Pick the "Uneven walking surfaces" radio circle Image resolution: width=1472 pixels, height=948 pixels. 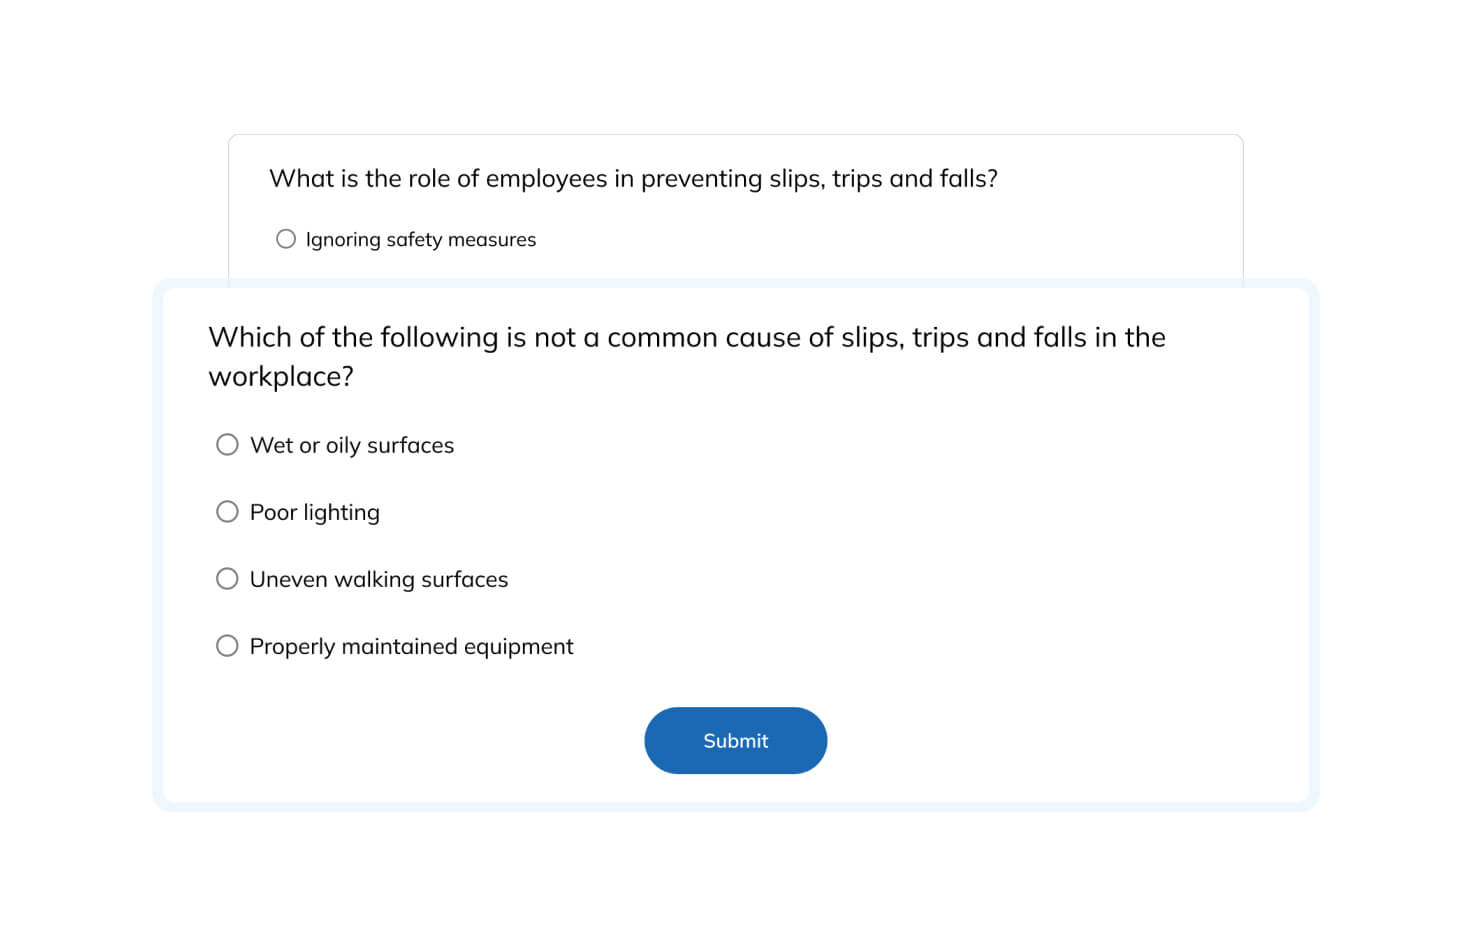(227, 579)
